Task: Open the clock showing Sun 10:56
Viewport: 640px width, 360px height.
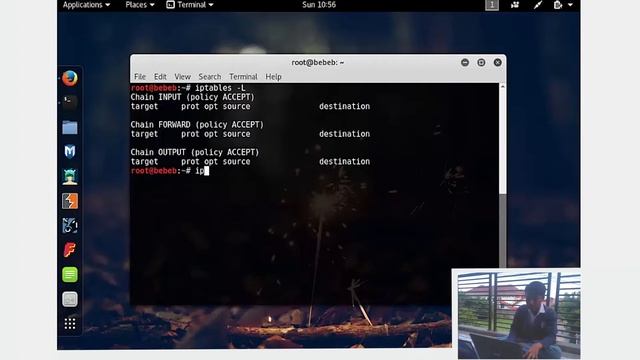Action: (x=319, y=5)
